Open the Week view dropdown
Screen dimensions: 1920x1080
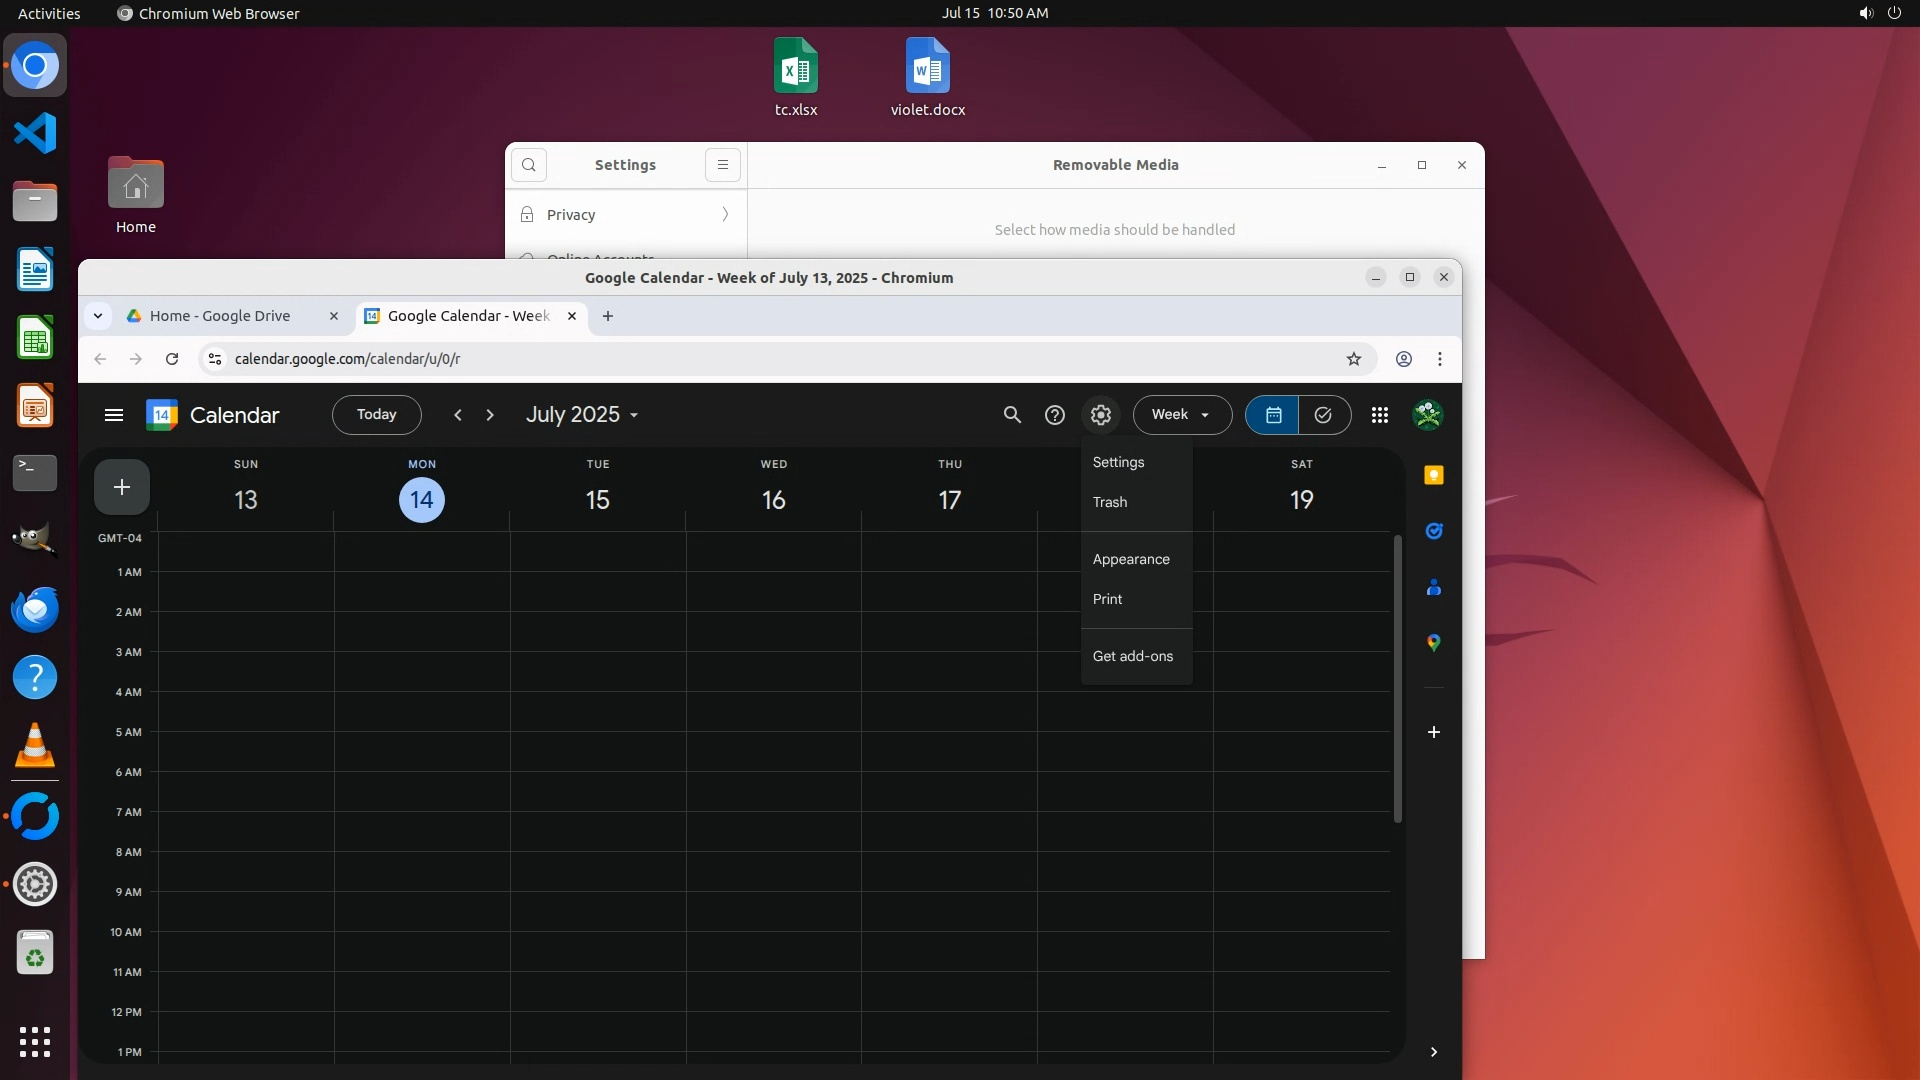click(1181, 415)
